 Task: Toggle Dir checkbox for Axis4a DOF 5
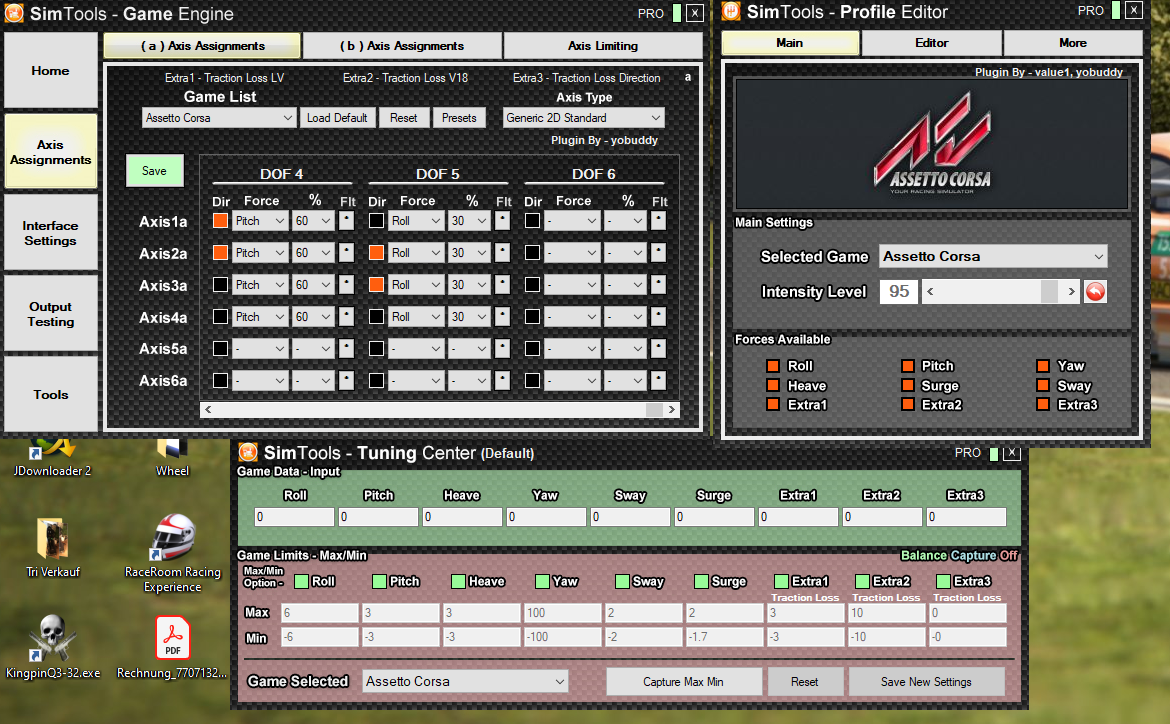tap(376, 317)
